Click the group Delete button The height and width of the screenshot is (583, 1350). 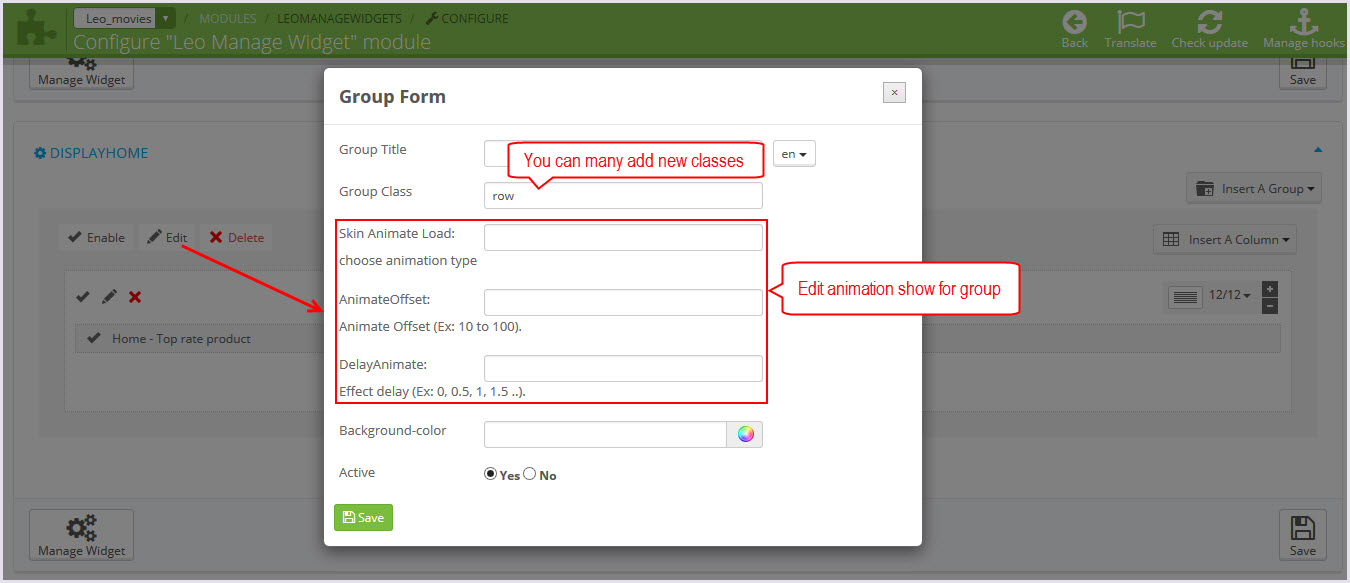pos(237,237)
